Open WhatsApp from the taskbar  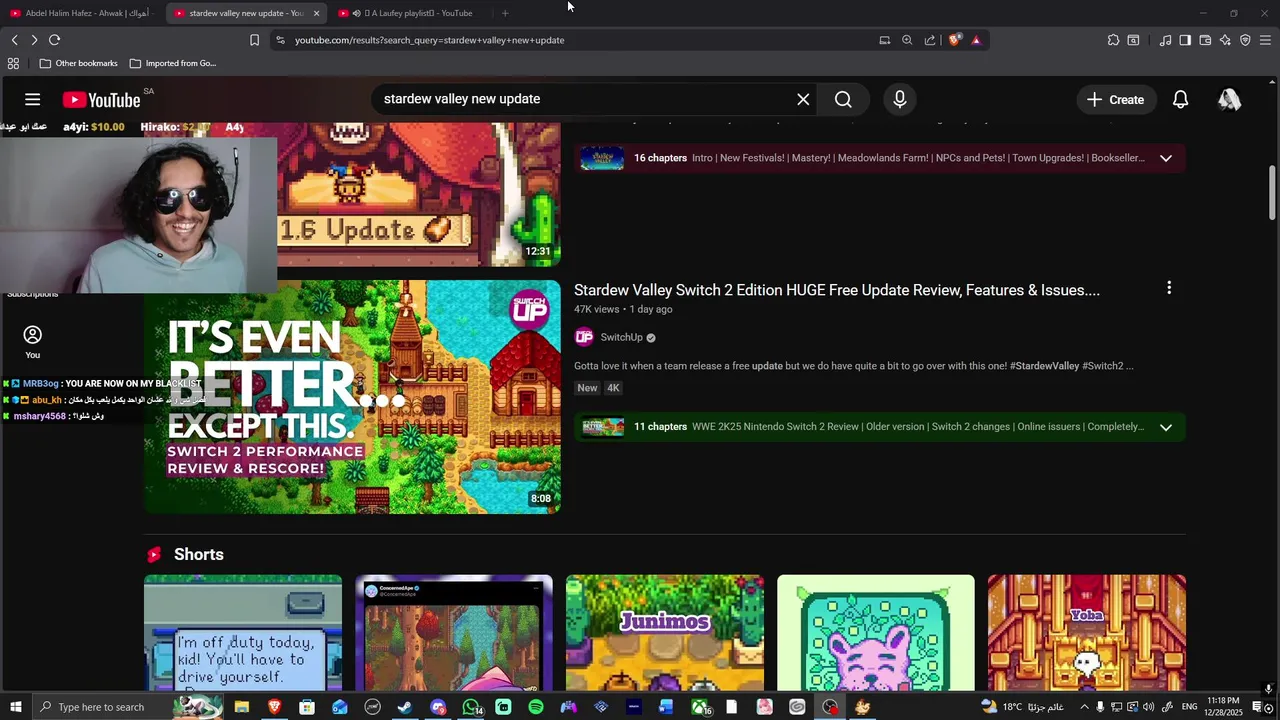click(471, 707)
